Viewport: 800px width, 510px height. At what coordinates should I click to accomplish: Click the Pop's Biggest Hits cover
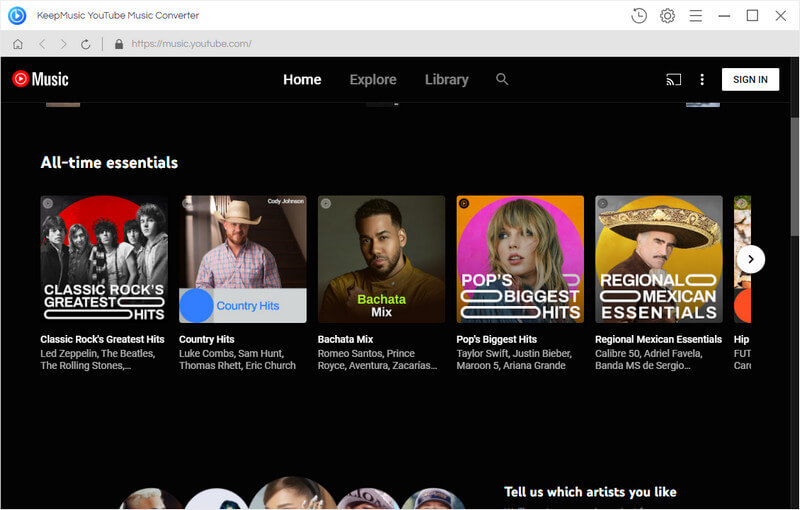coord(520,259)
